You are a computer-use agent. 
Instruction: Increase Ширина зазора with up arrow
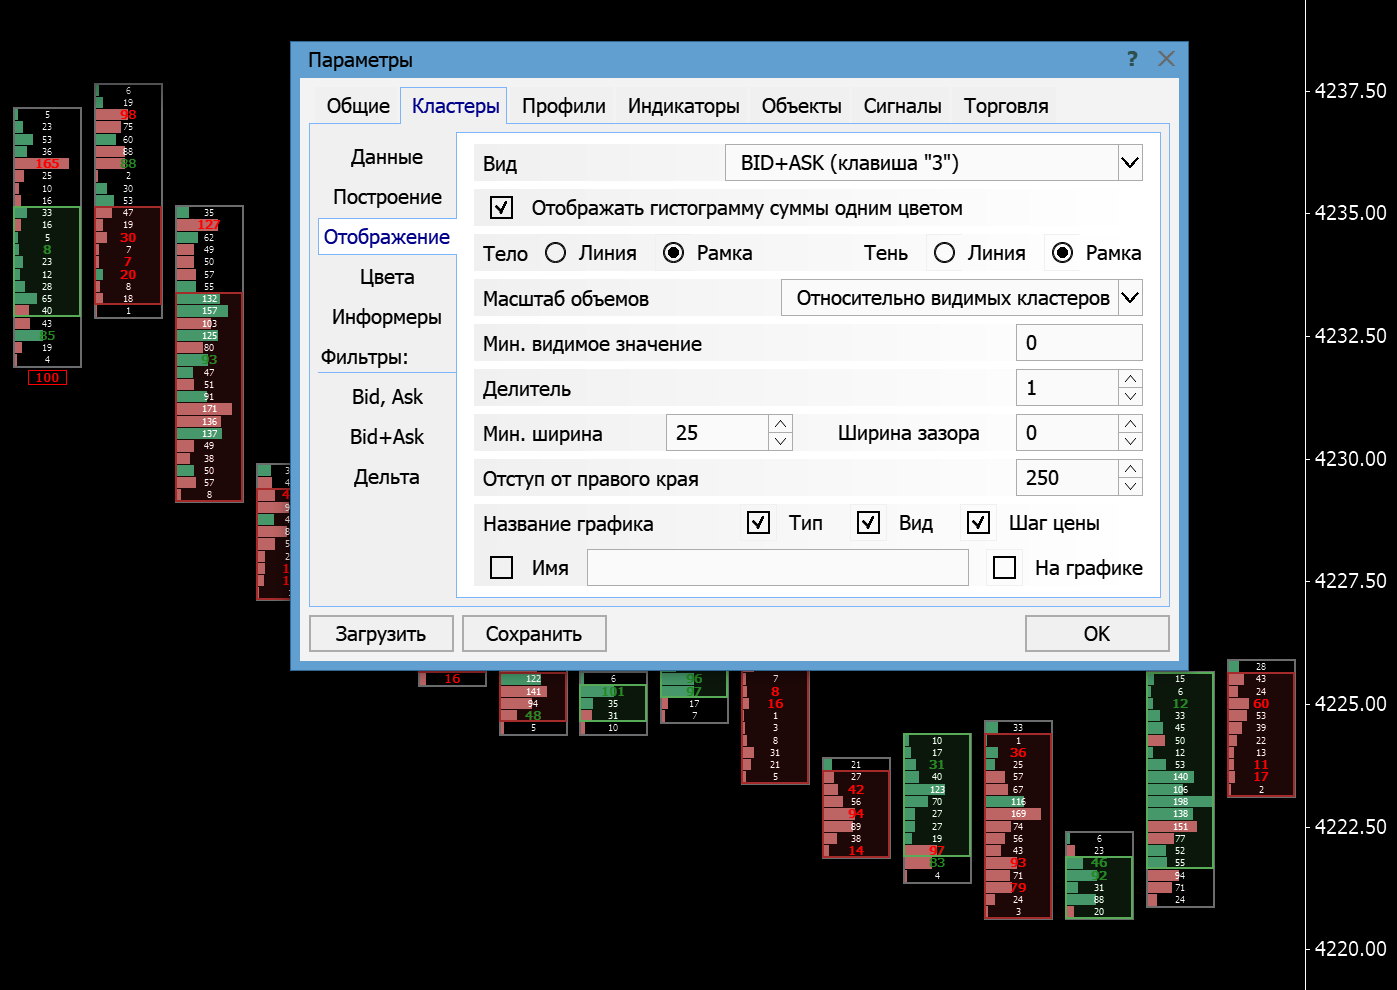coord(1130,424)
